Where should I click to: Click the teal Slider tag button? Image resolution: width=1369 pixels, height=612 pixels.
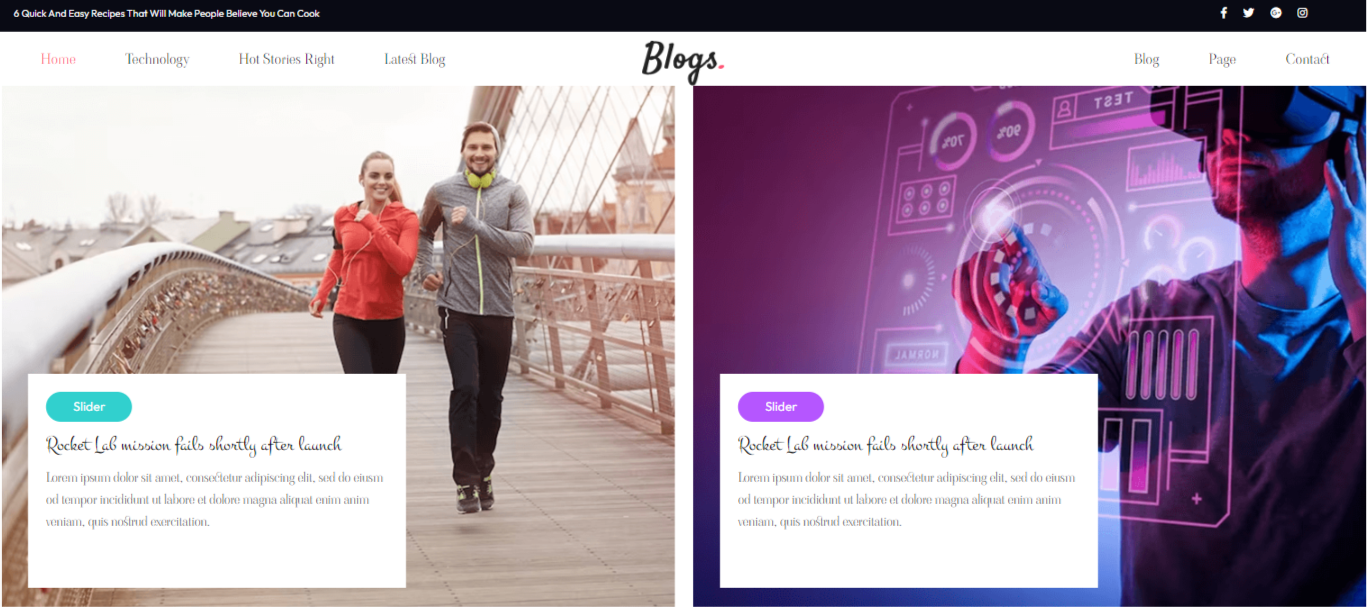point(89,407)
